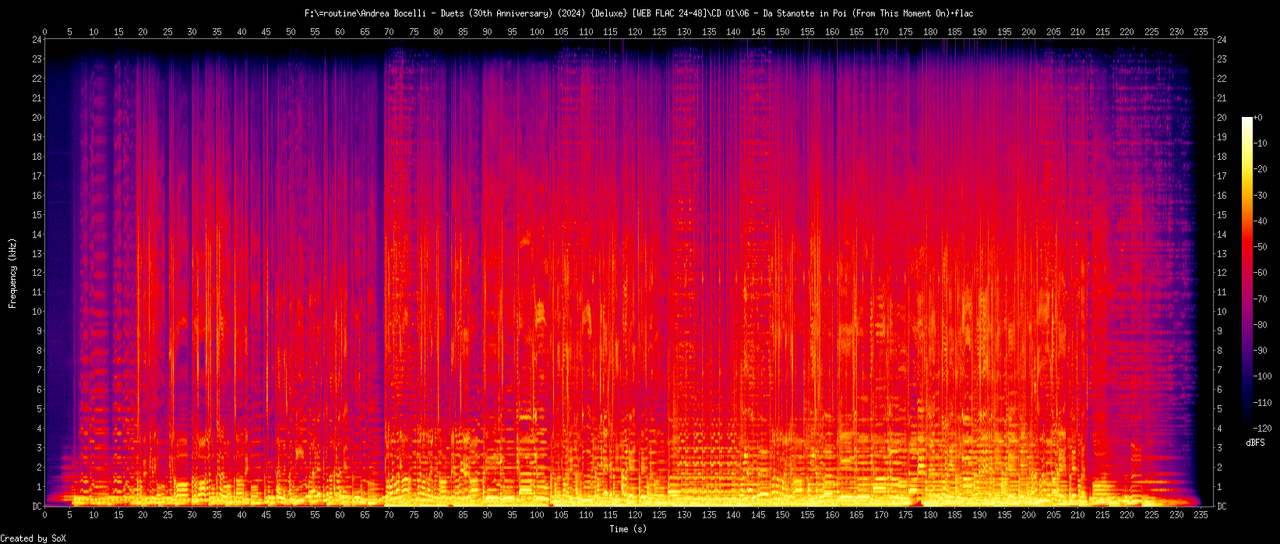Click the "dBFS" label under the color scale
Image resolution: width=1280 pixels, height=544 pixels.
(1257, 441)
